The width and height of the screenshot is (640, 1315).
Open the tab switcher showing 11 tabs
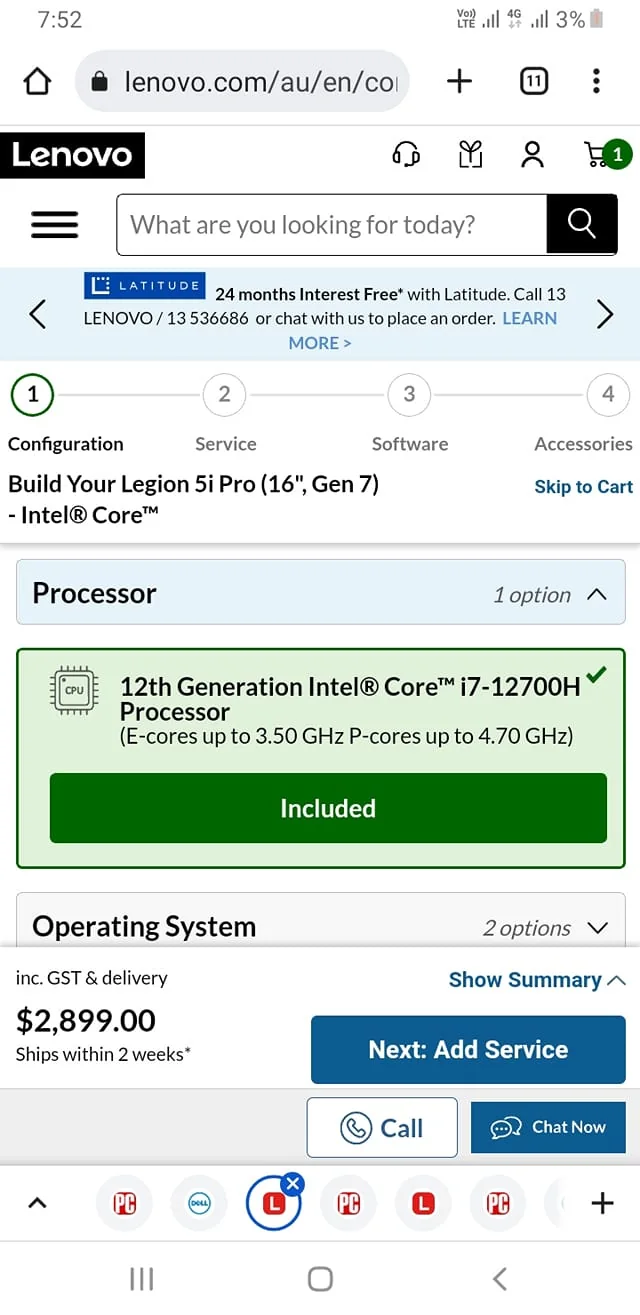pos(534,81)
